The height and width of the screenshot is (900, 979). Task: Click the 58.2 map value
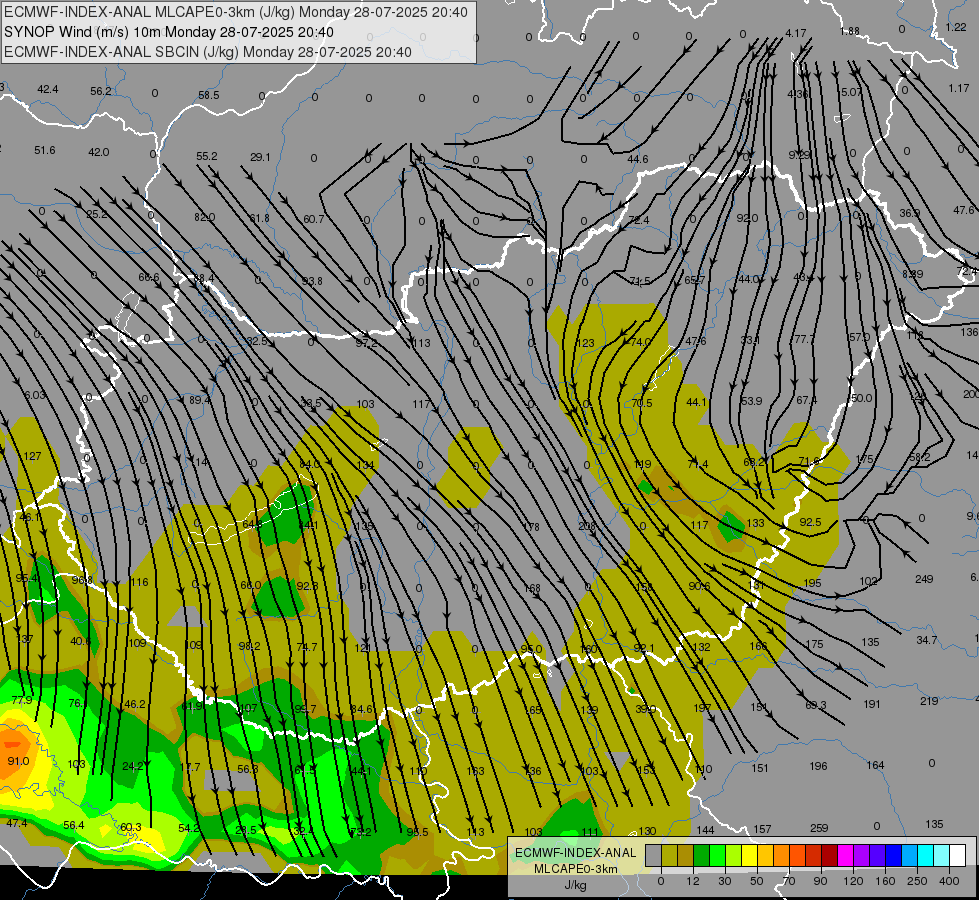tap(919, 457)
